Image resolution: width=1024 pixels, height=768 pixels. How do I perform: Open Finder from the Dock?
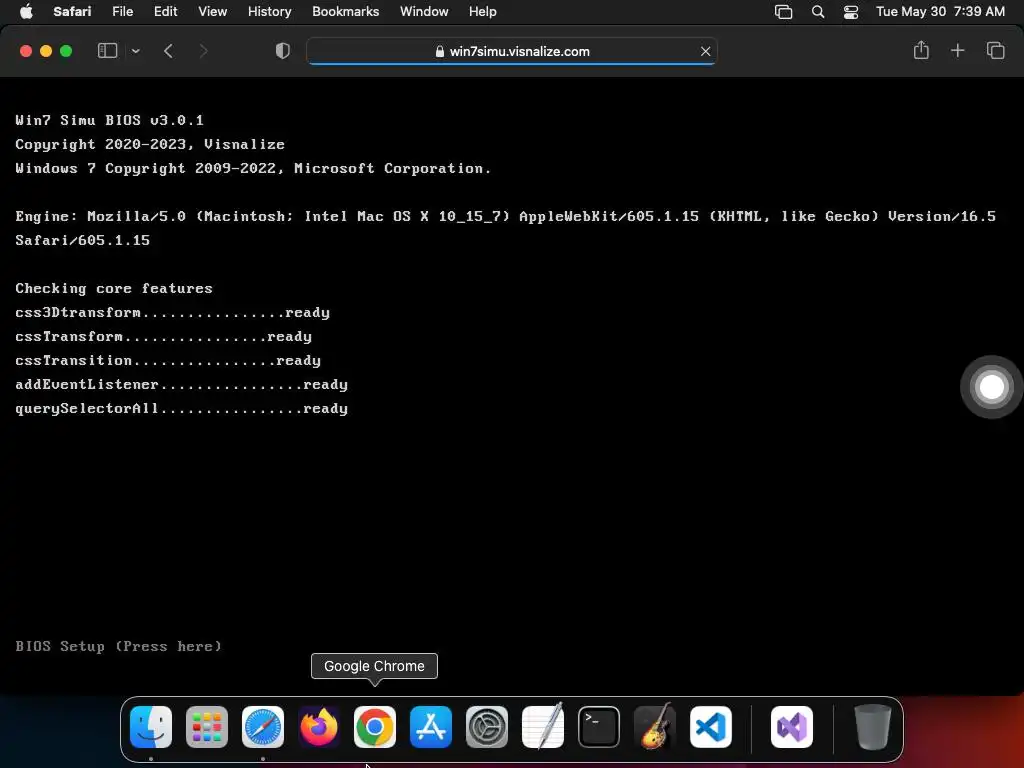pos(151,727)
